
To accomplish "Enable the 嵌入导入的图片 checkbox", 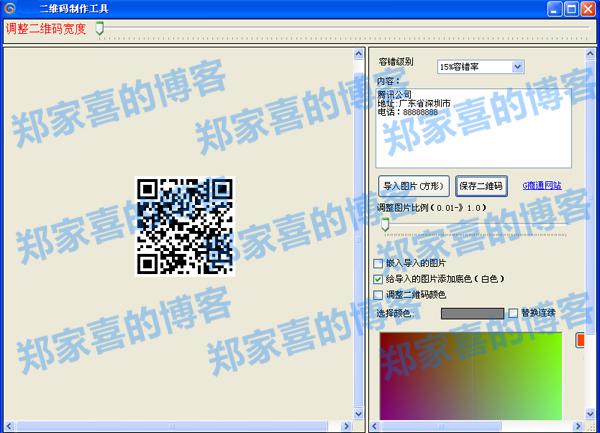I will point(378,264).
